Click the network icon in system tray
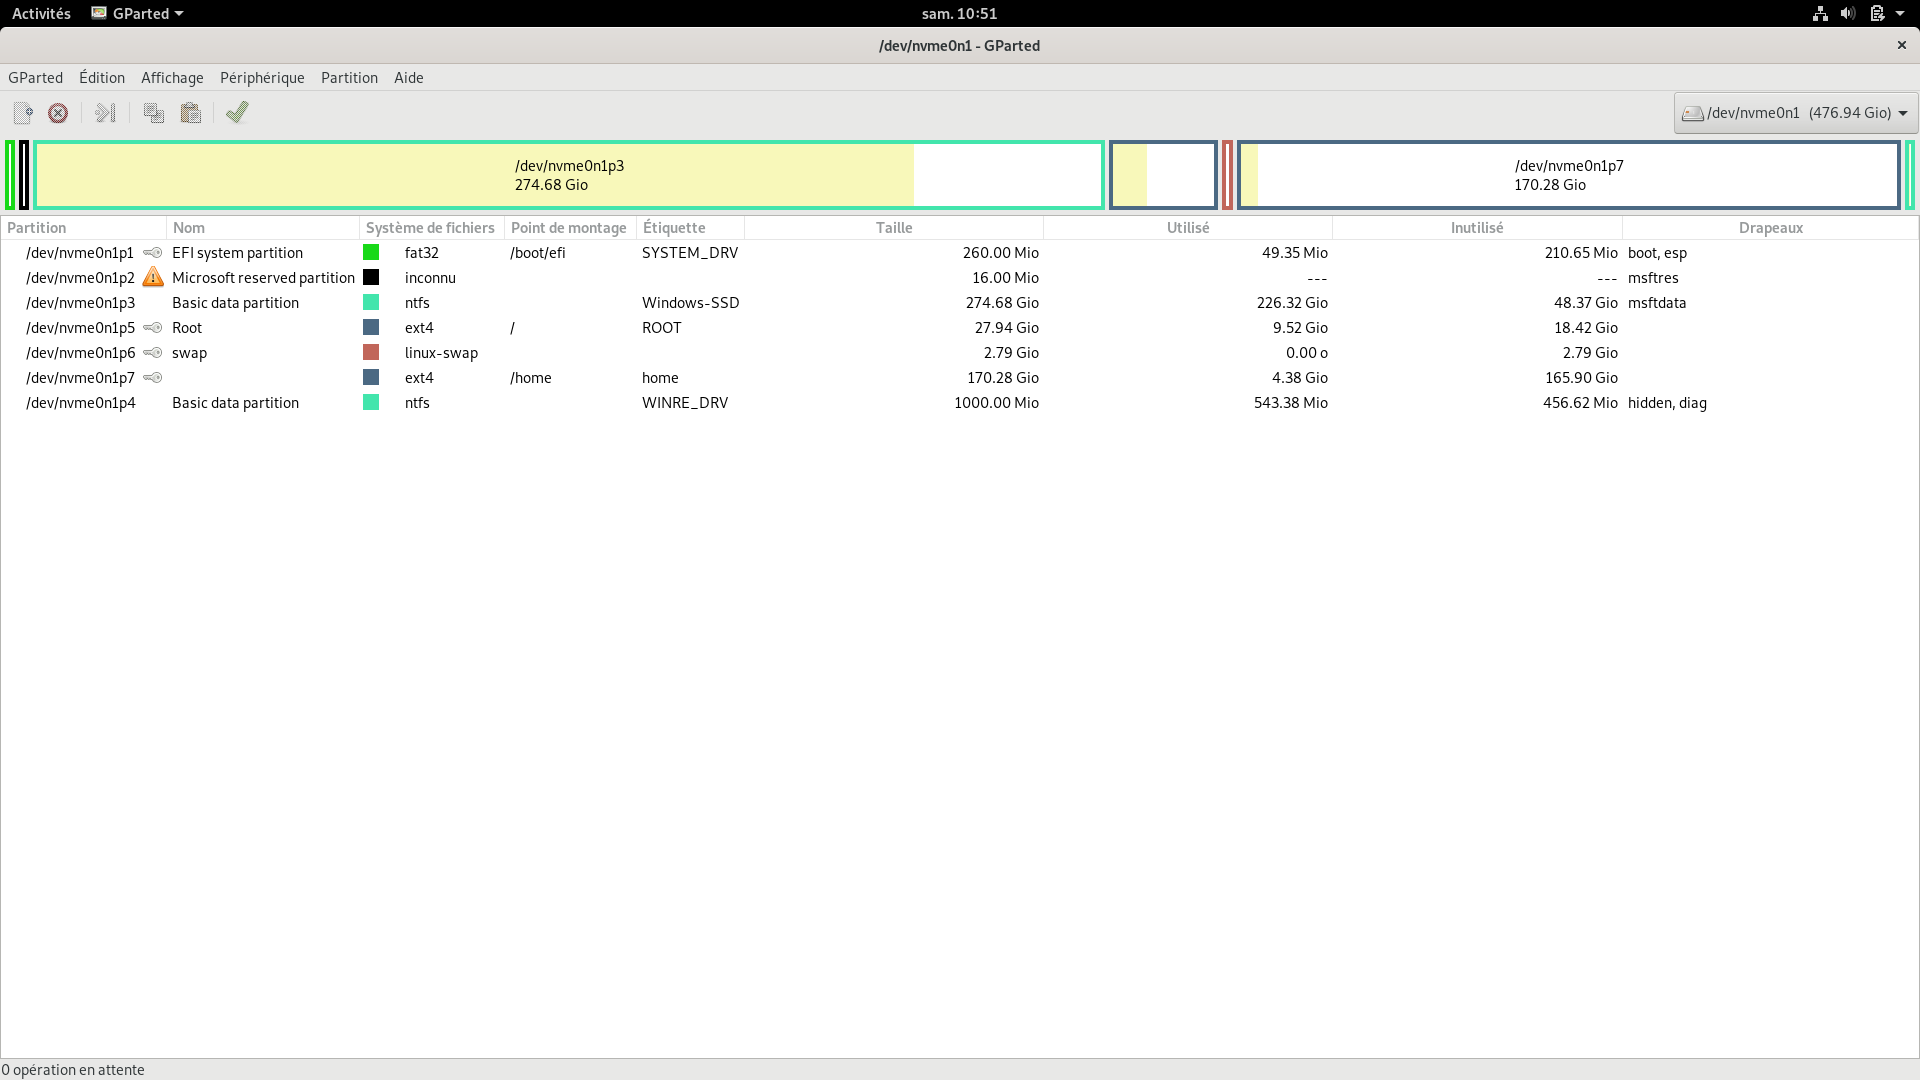The image size is (1920, 1080). (1820, 13)
